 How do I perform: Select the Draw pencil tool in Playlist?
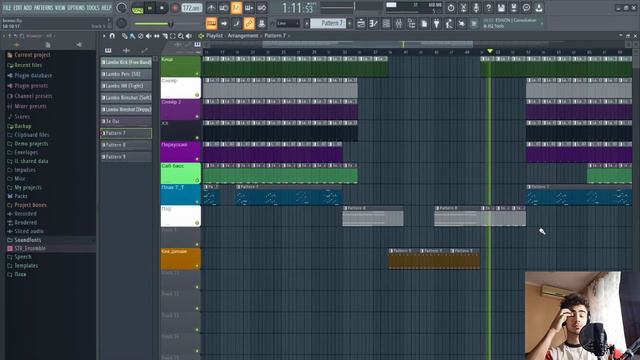tap(124, 36)
